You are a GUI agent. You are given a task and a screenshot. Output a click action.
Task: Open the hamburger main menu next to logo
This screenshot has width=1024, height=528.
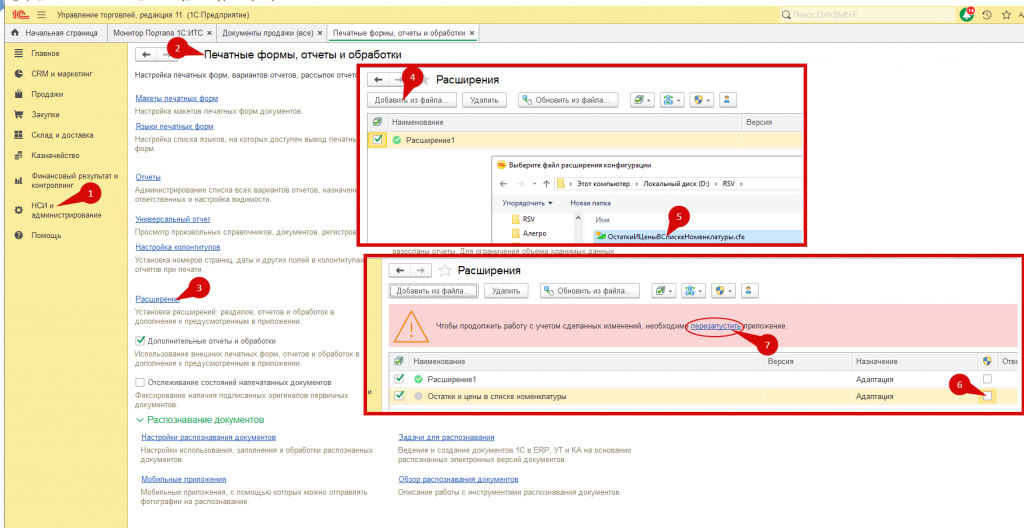[42, 14]
